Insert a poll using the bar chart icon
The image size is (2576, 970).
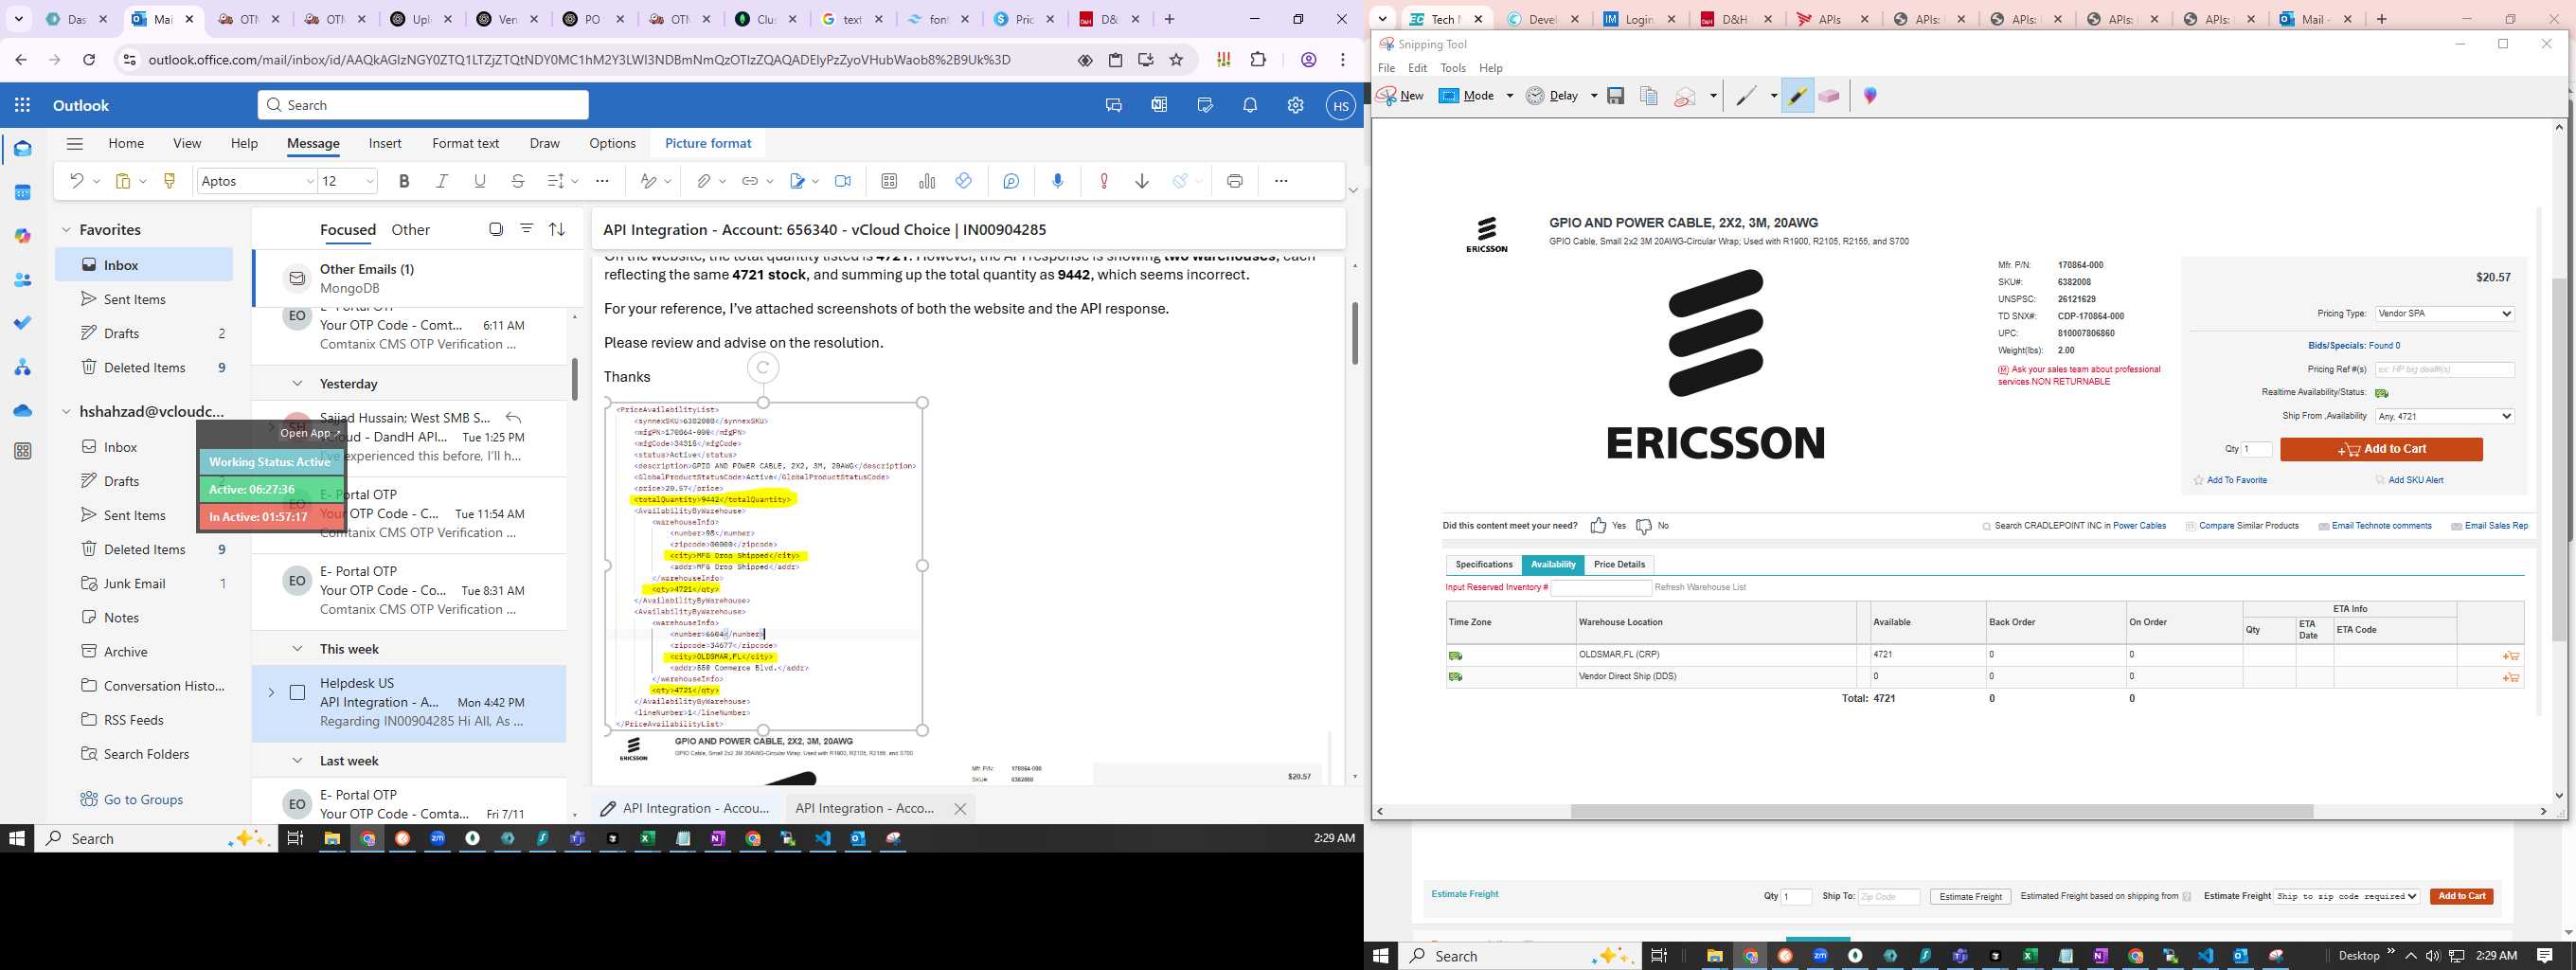[927, 181]
